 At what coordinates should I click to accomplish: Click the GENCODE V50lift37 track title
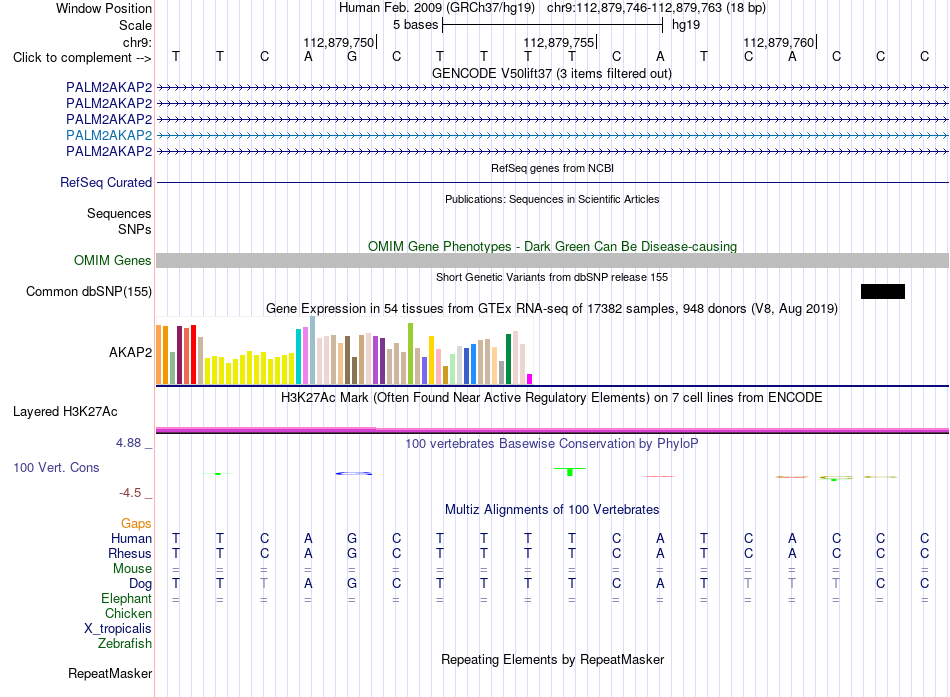552,73
